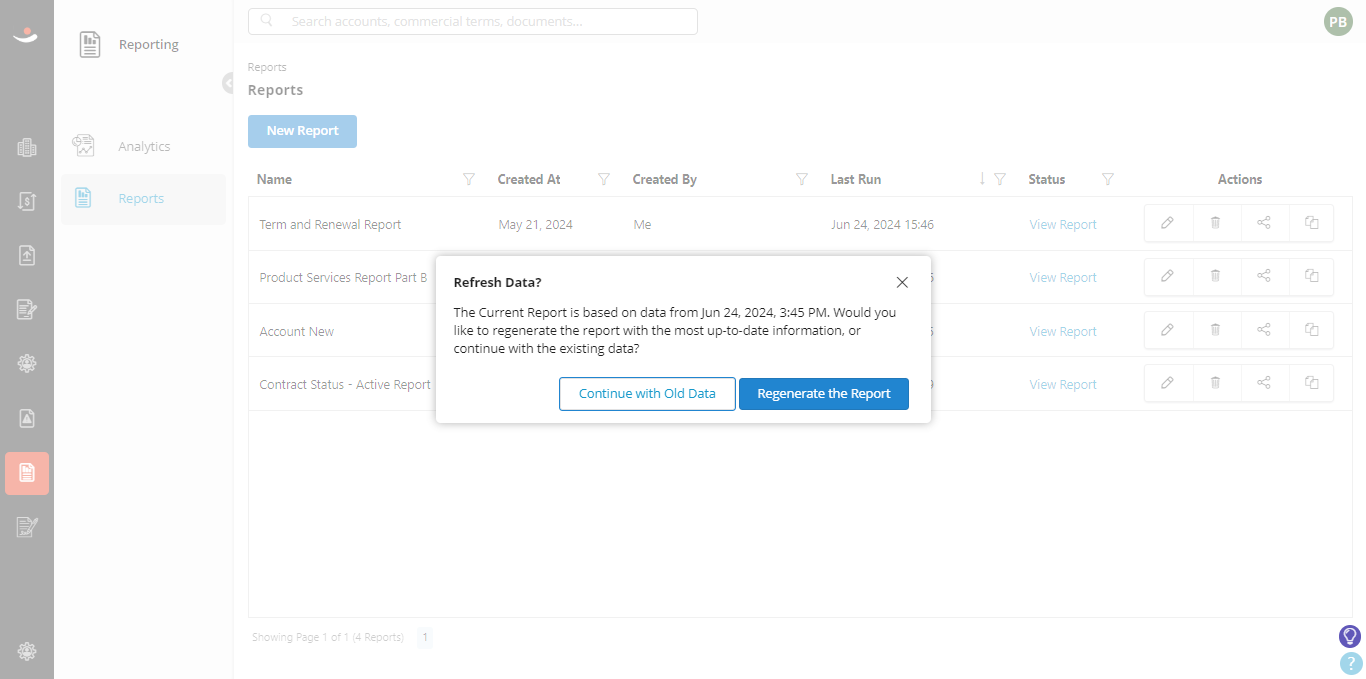Open the Created At column filter
The width and height of the screenshot is (1366, 679).
coord(604,180)
